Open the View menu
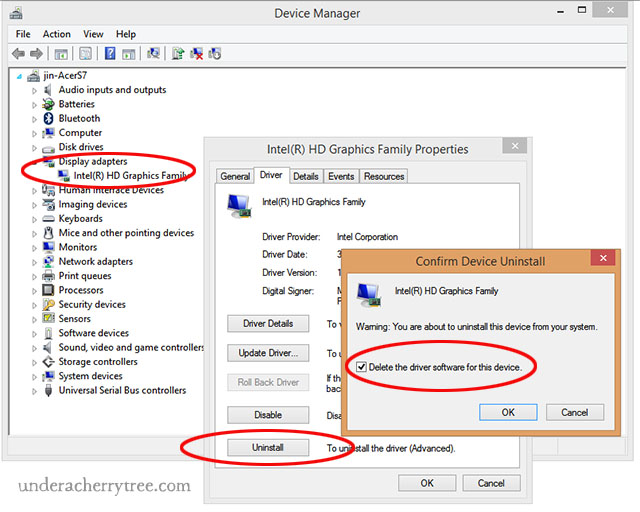Screen dimensions: 640x512 coord(93,34)
